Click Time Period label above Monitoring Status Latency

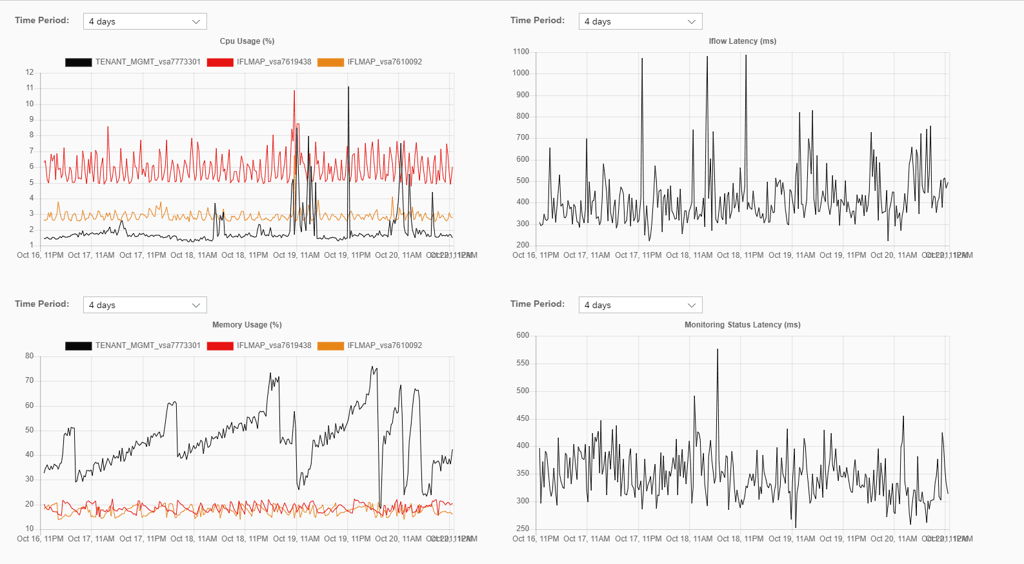coord(537,304)
